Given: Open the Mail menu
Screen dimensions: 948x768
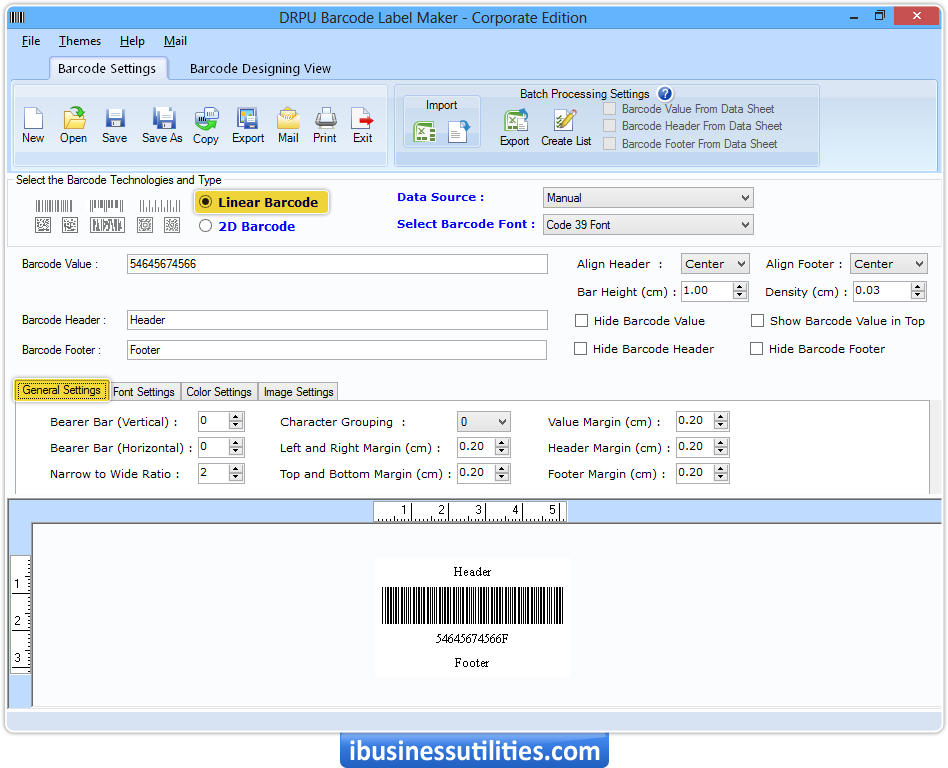Looking at the screenshot, I should [175, 41].
